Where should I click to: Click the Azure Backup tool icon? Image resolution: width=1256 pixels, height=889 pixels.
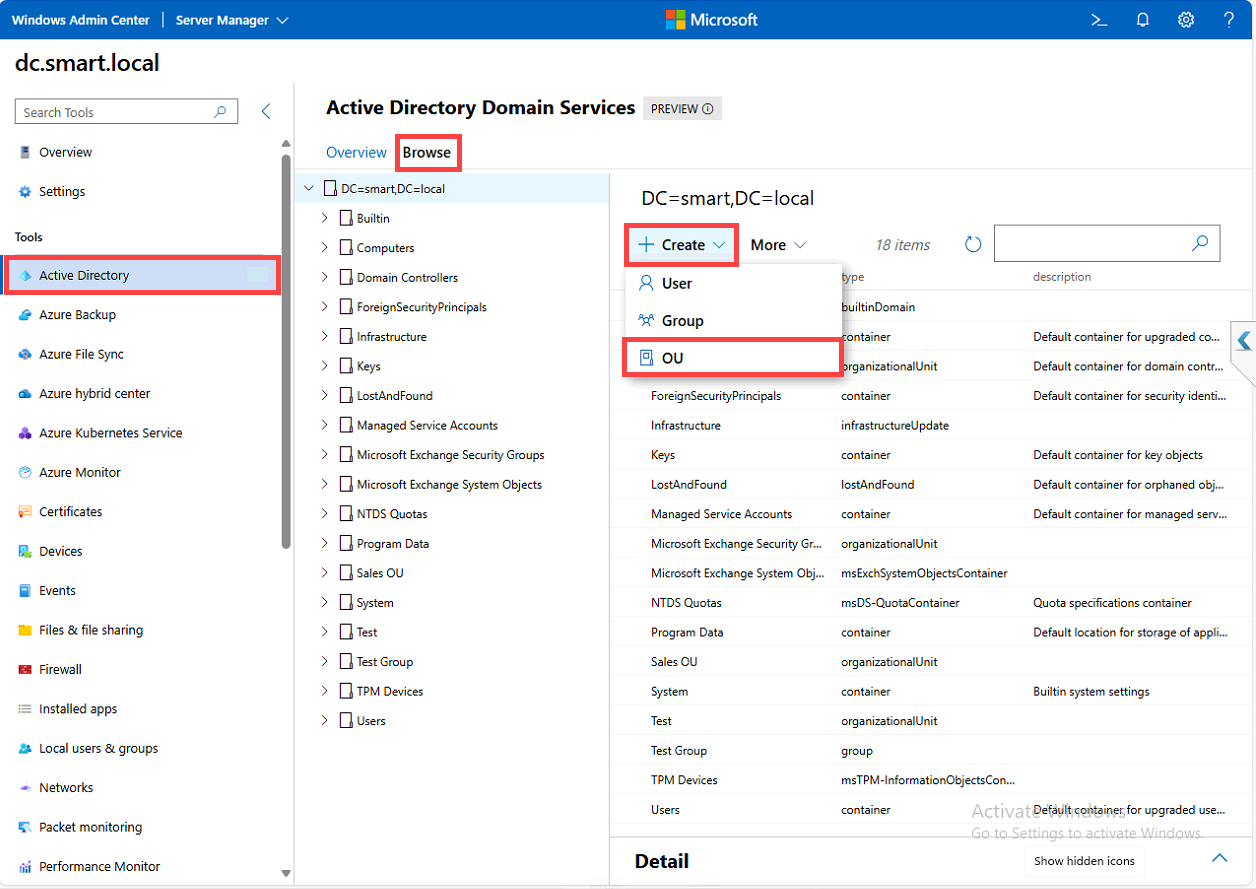tap(25, 315)
